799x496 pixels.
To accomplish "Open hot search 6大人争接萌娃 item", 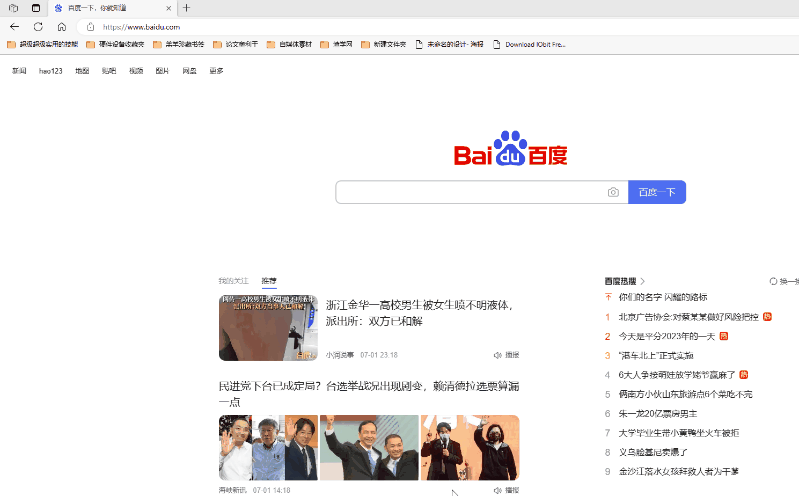I will (677, 375).
